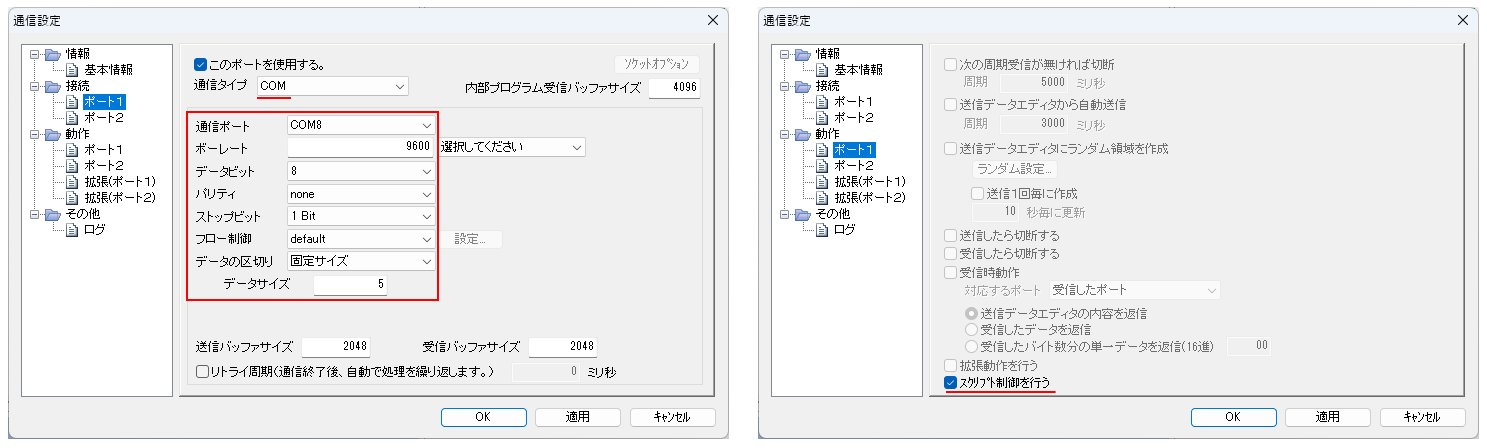The height and width of the screenshot is (448, 1487).
Task: Click the 動作 folder icon in left dialog
Action: click(x=52, y=134)
